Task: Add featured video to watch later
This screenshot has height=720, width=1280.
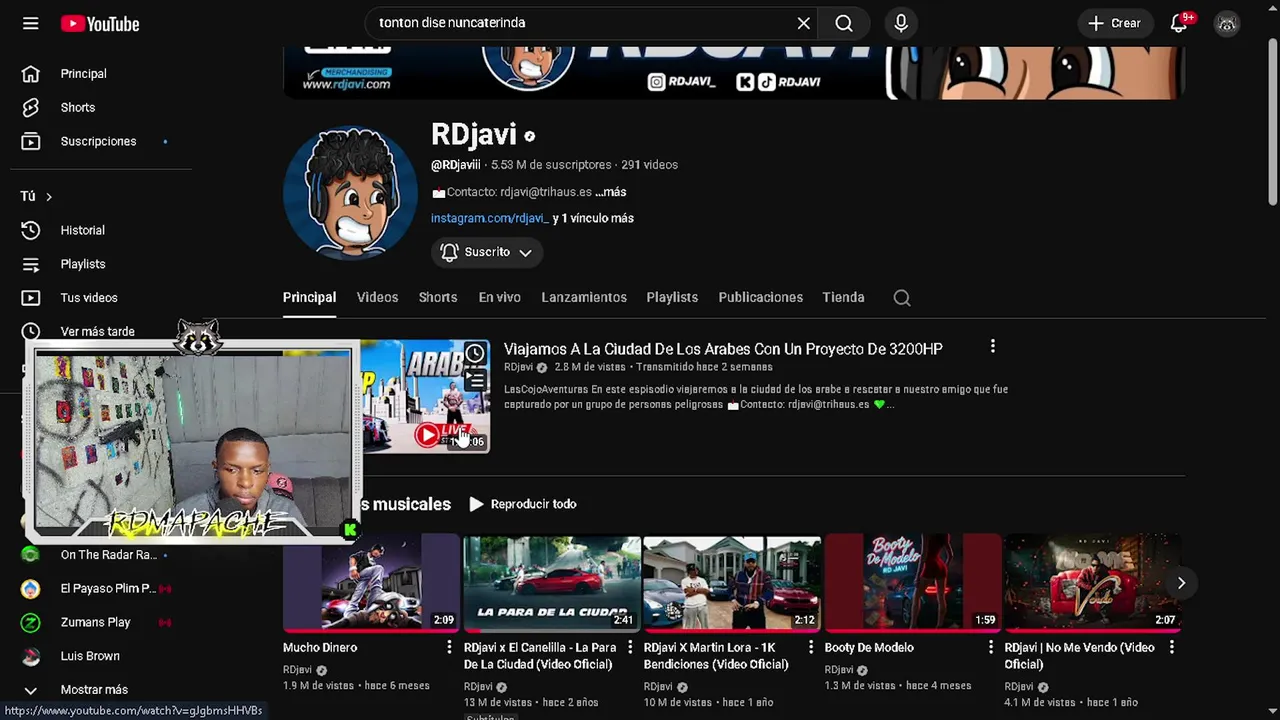Action: click(475, 353)
